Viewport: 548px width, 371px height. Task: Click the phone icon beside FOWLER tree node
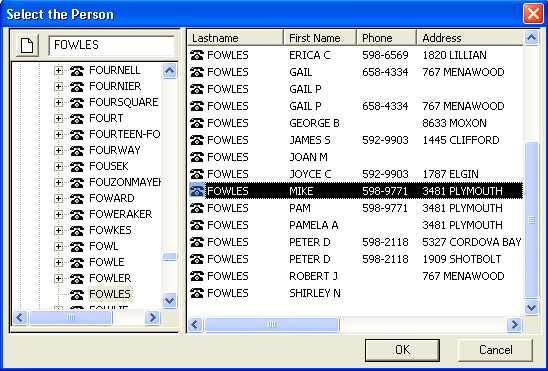pos(77,278)
